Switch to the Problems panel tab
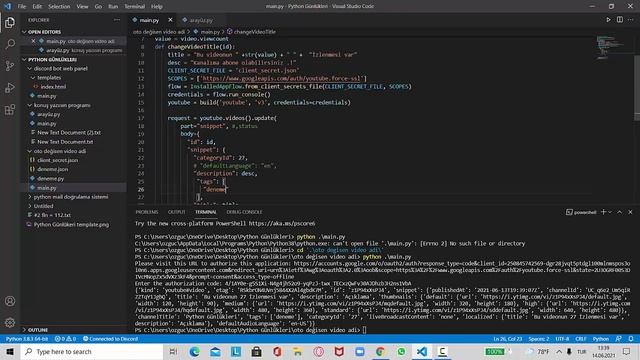640x360 pixels. tap(147, 212)
